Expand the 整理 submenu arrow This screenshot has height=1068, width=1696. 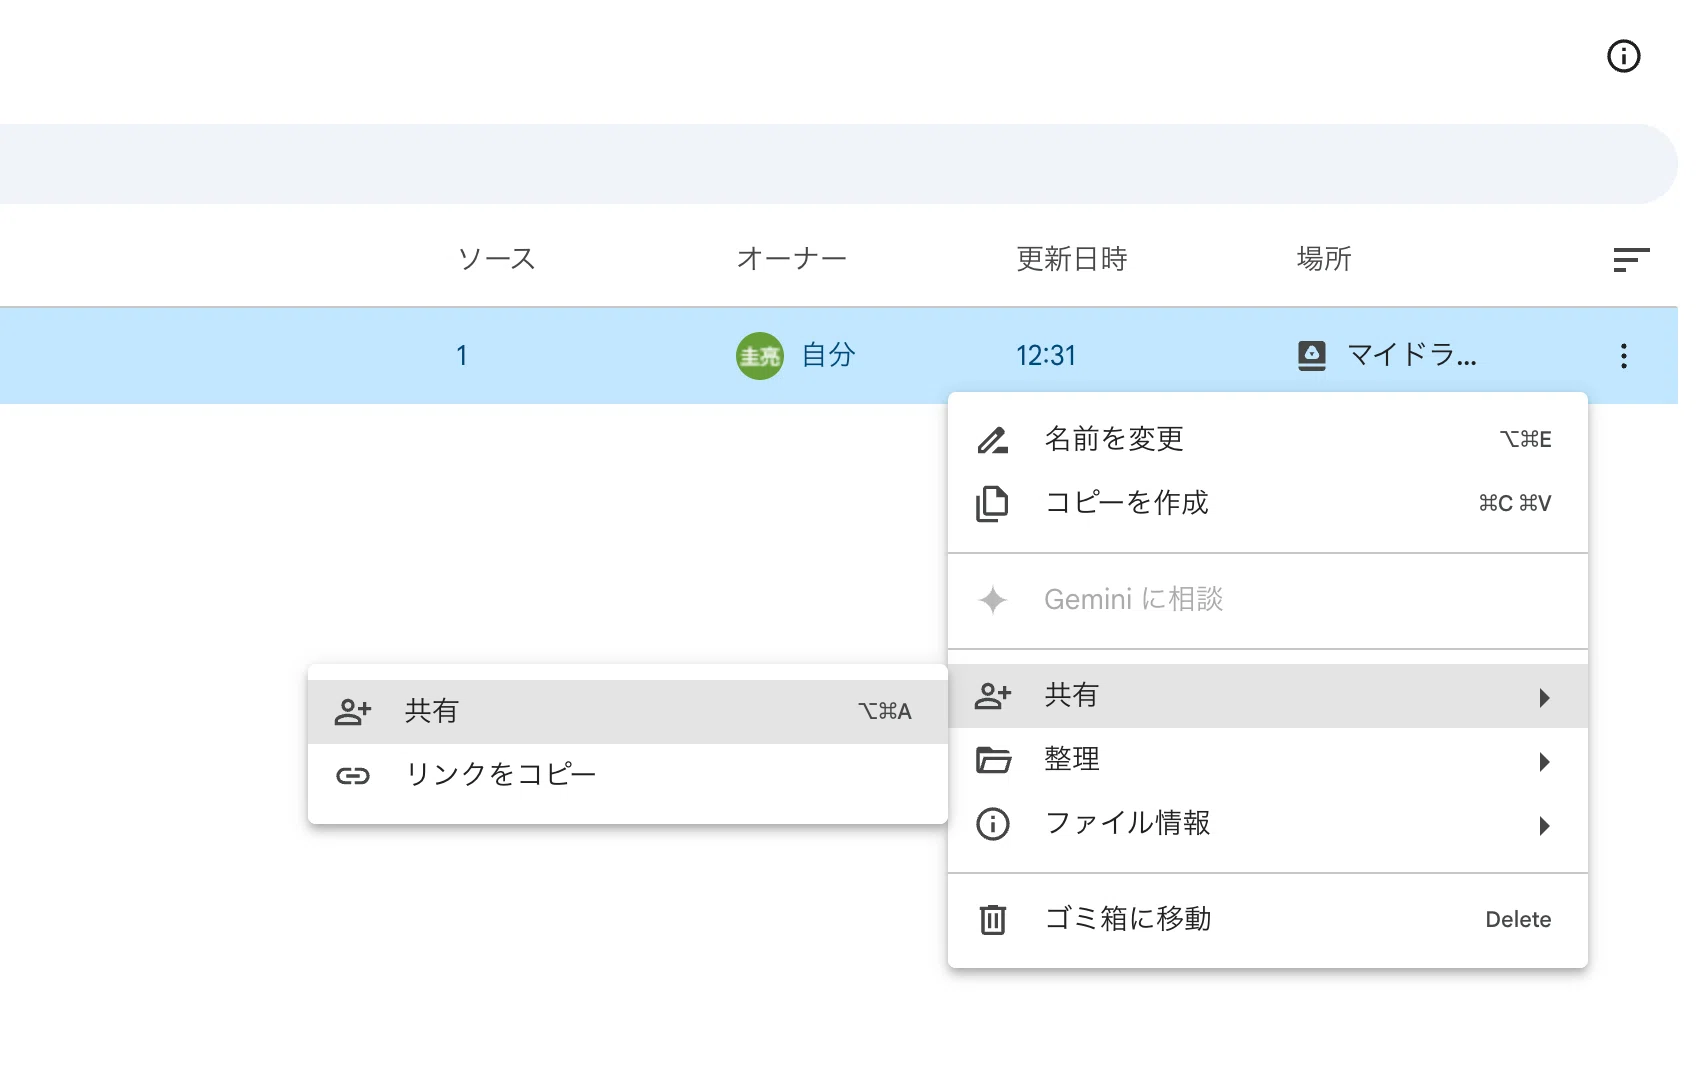(1544, 761)
